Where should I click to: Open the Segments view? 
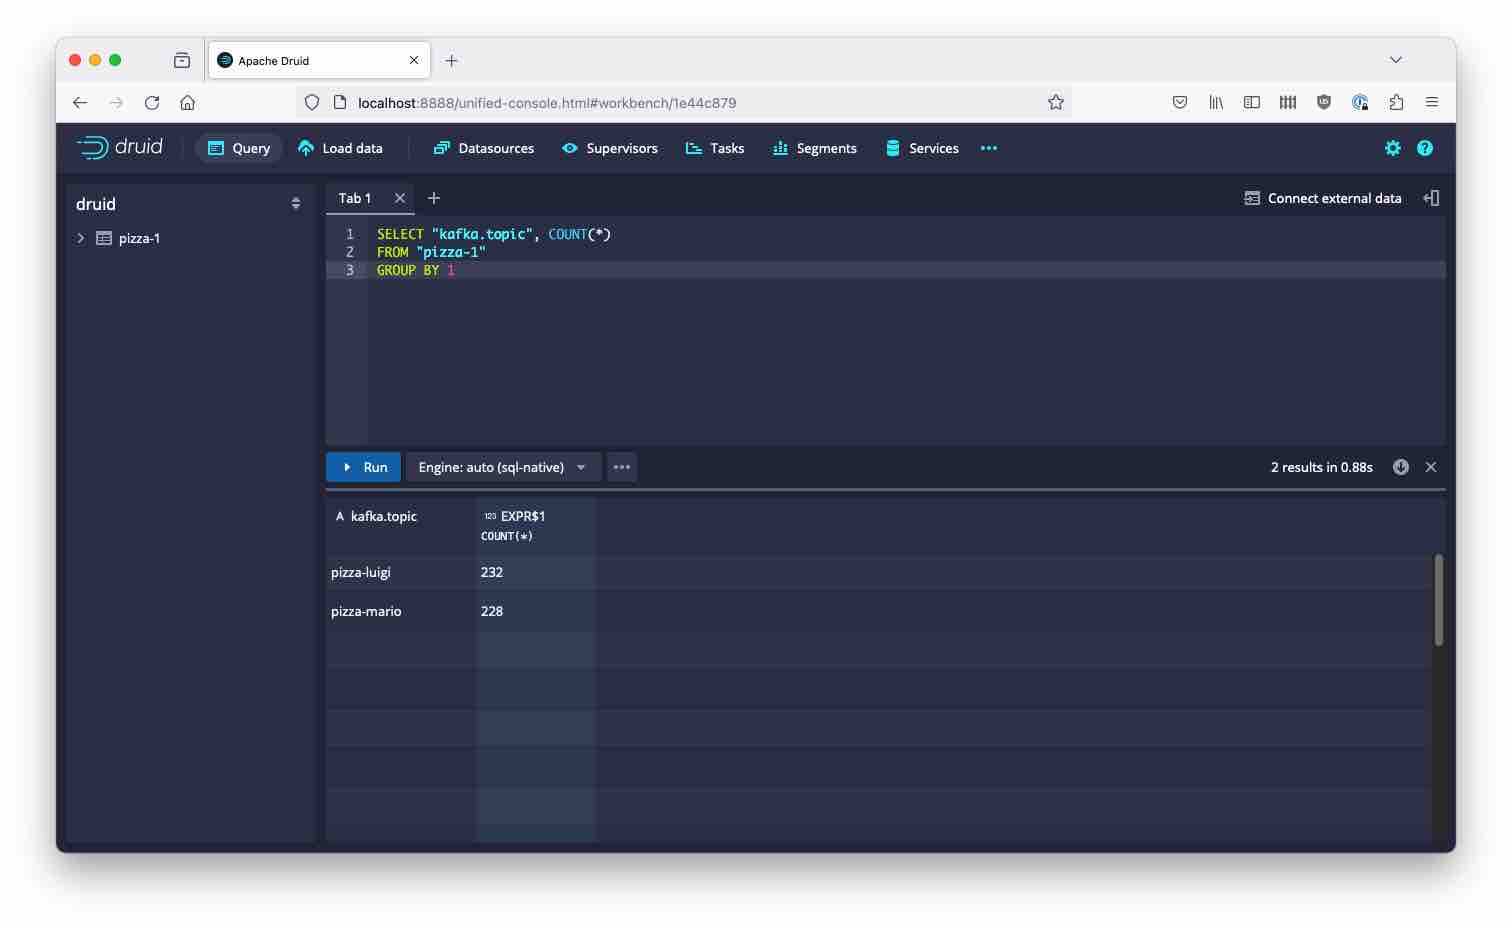pyautogui.click(x=815, y=148)
